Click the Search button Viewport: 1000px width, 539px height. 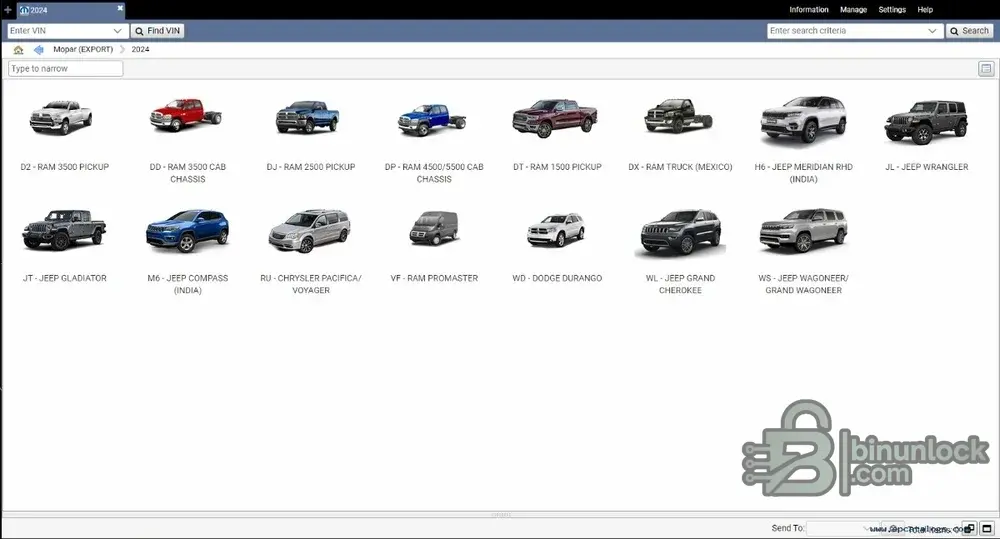969,31
